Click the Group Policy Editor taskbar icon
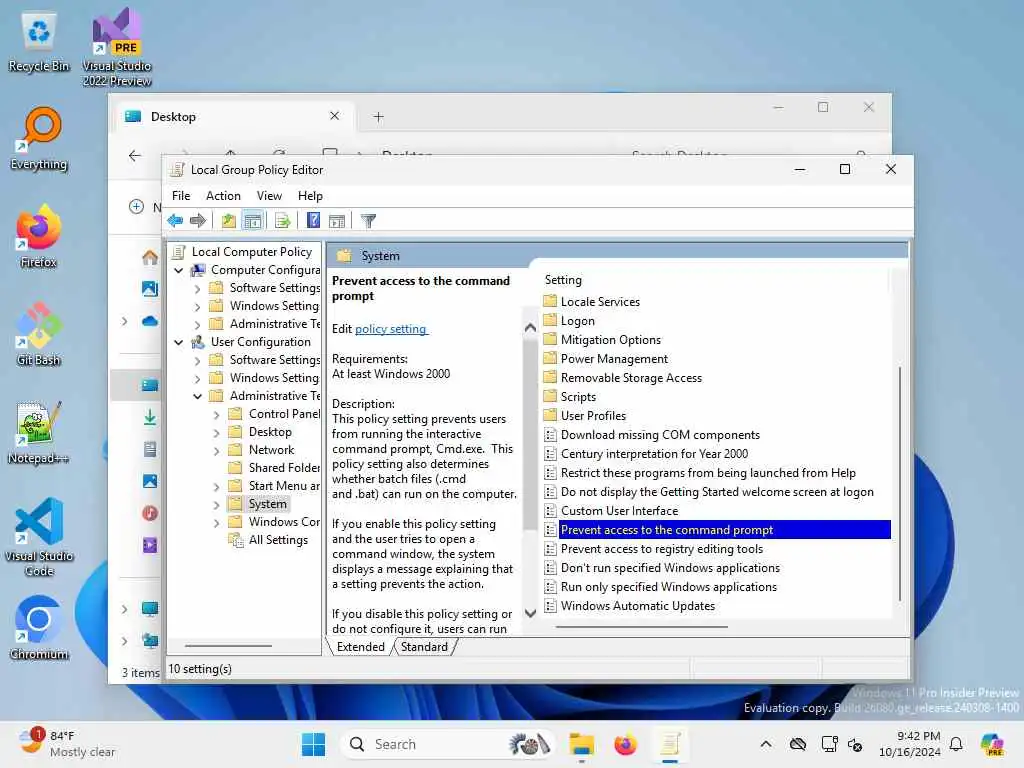 tap(670, 744)
